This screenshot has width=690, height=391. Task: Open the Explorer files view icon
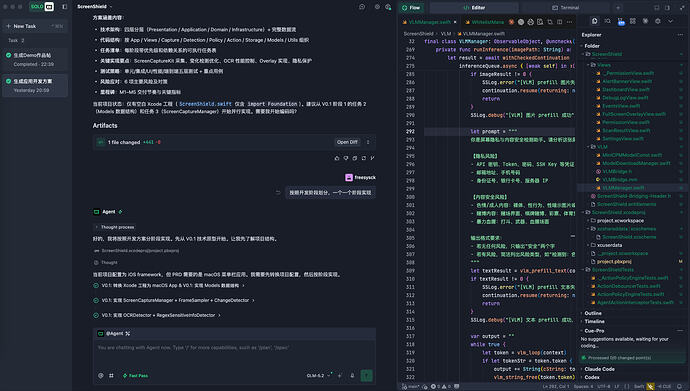595,21
